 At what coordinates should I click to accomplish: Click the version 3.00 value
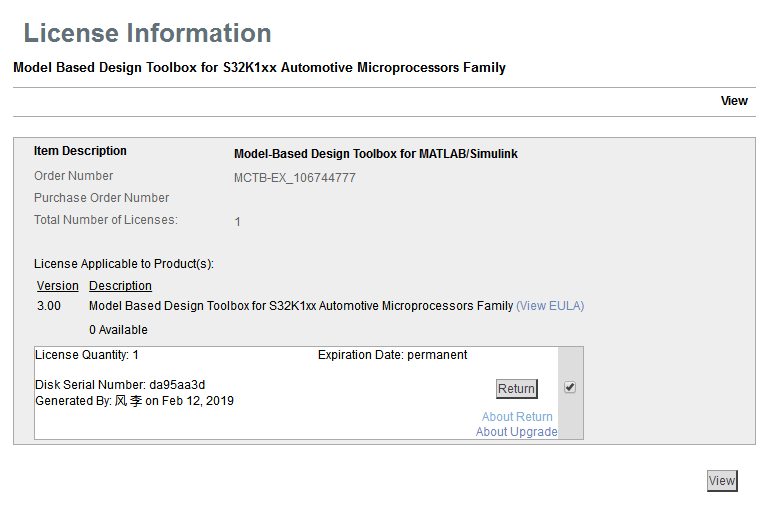click(49, 306)
